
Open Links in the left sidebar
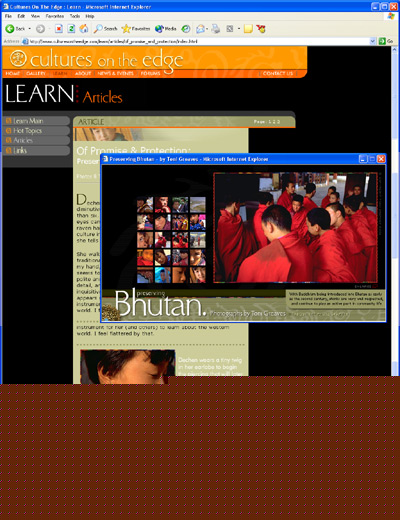(36, 150)
